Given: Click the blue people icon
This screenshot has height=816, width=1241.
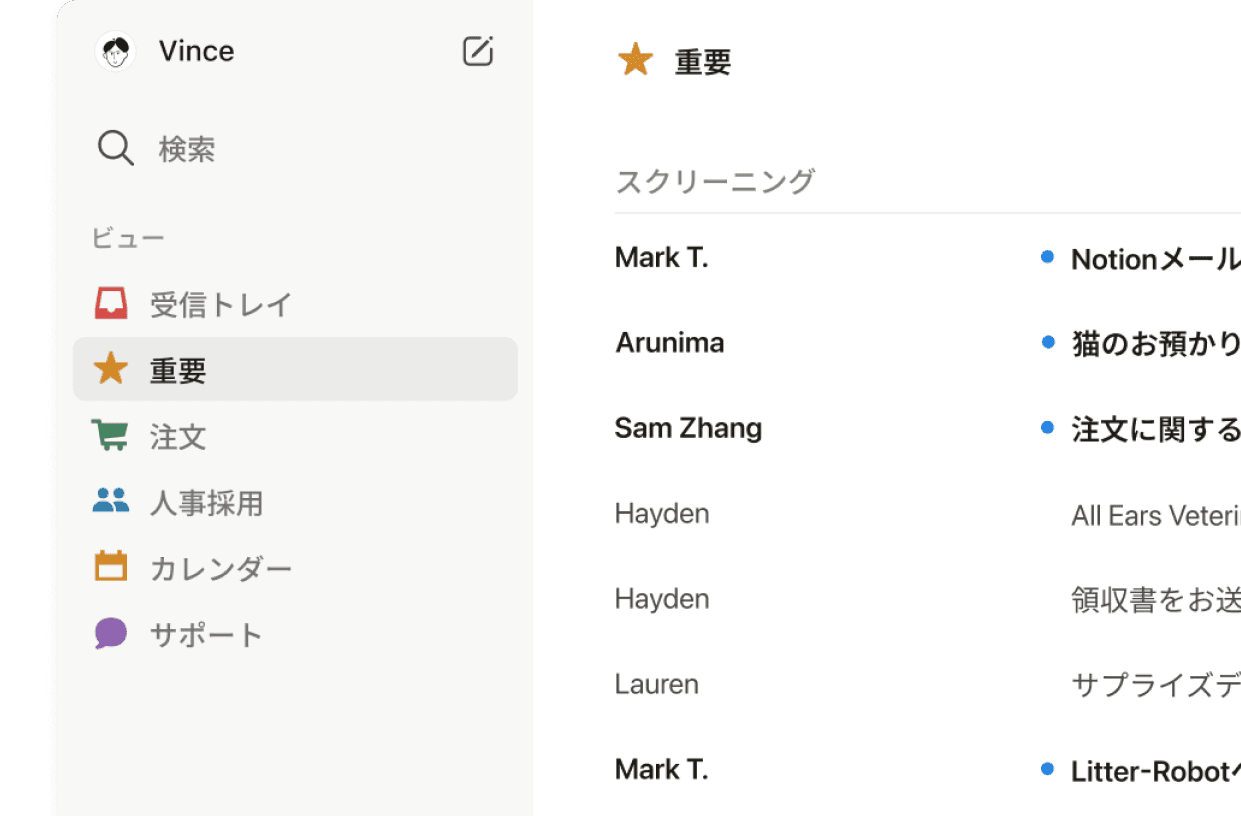Looking at the screenshot, I should (x=111, y=501).
